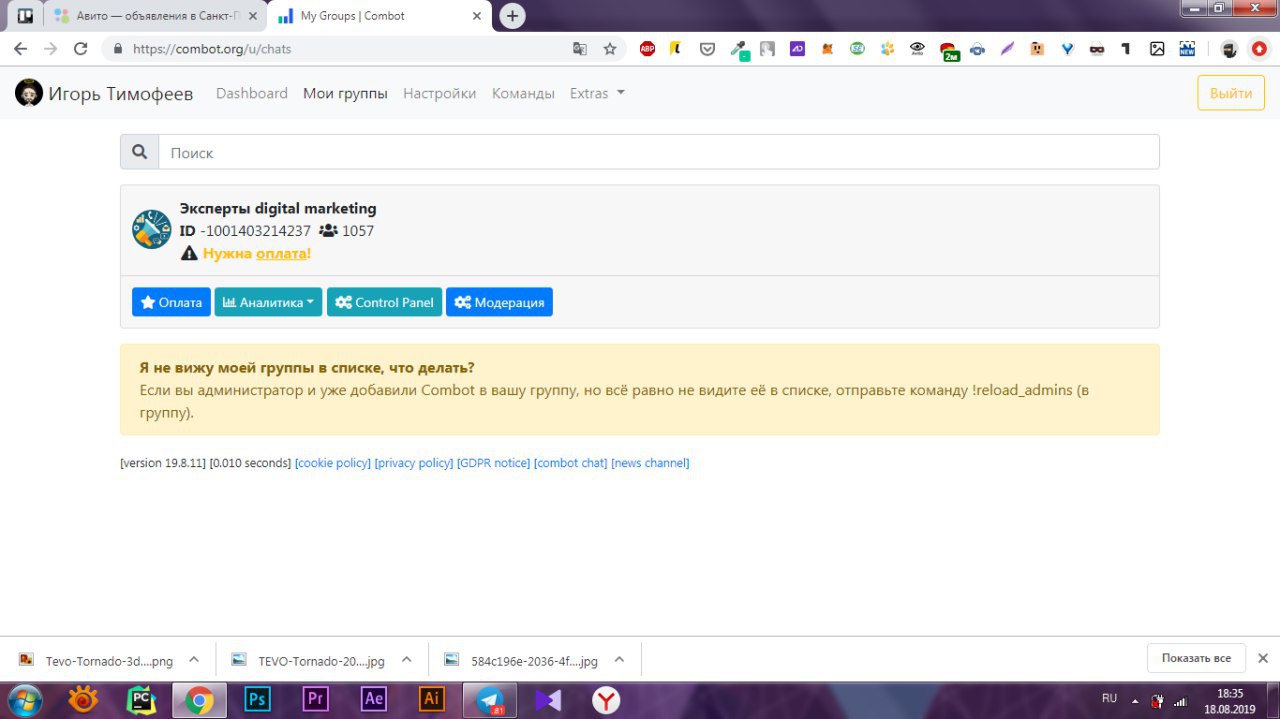This screenshot has height=719, width=1280.
Task: Click the purple feather extension icon
Action: [1007, 48]
